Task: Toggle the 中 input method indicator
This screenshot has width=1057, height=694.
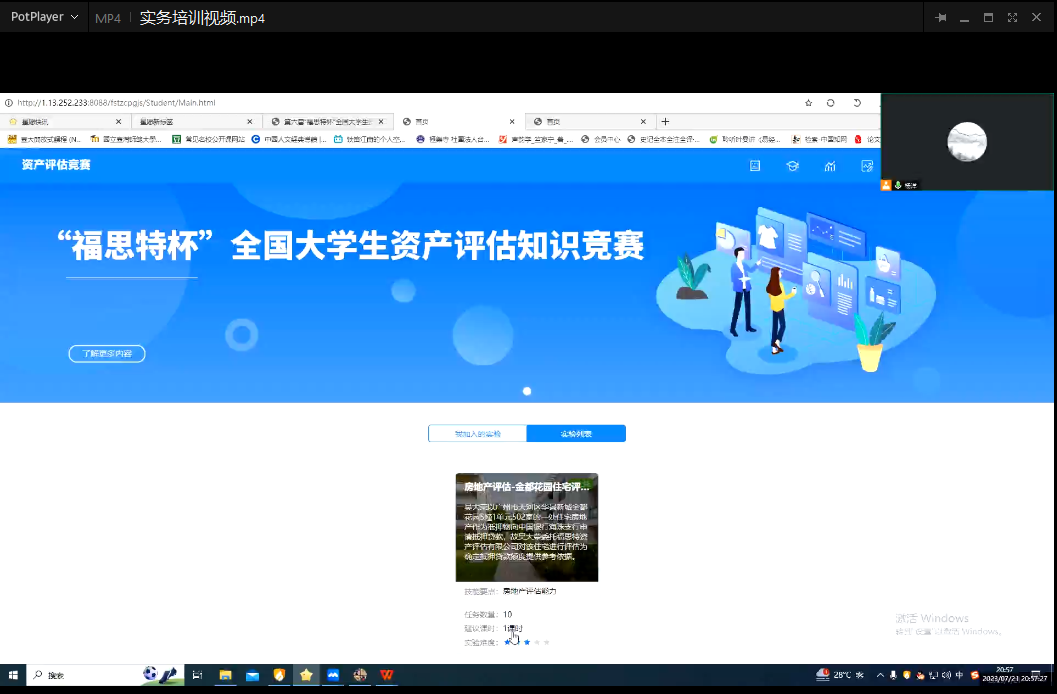Action: 960,675
